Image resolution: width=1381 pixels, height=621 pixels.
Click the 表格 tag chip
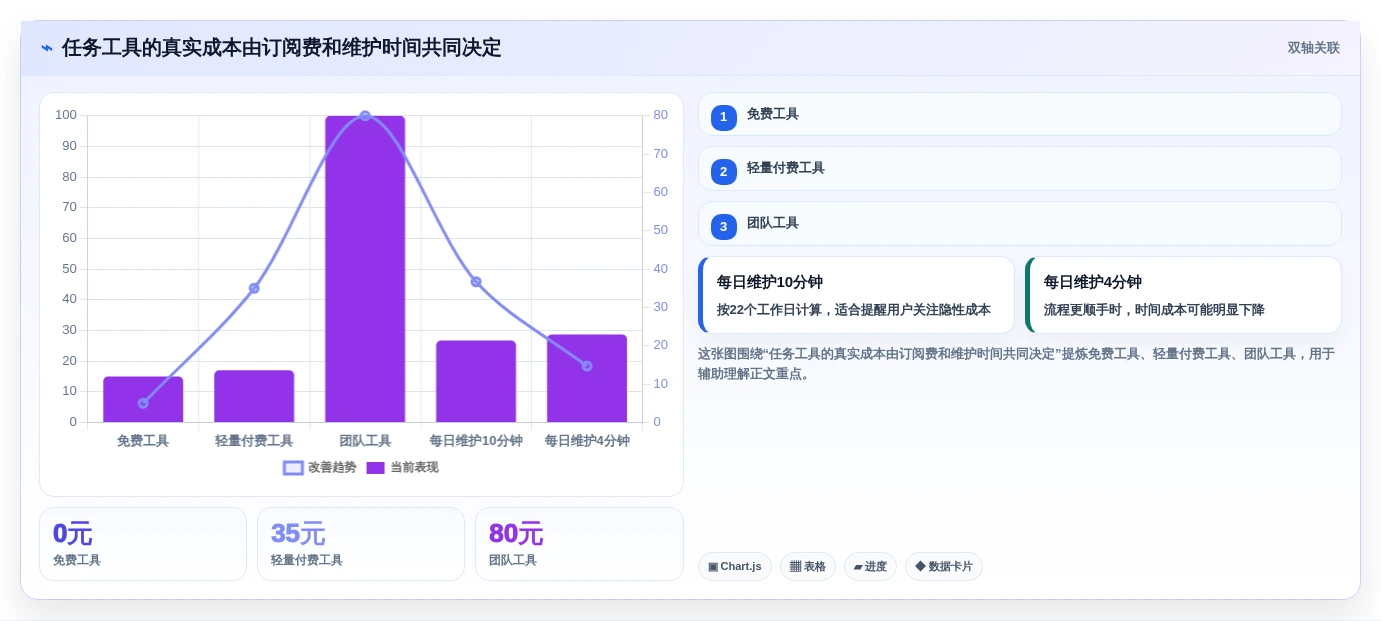[x=808, y=566]
